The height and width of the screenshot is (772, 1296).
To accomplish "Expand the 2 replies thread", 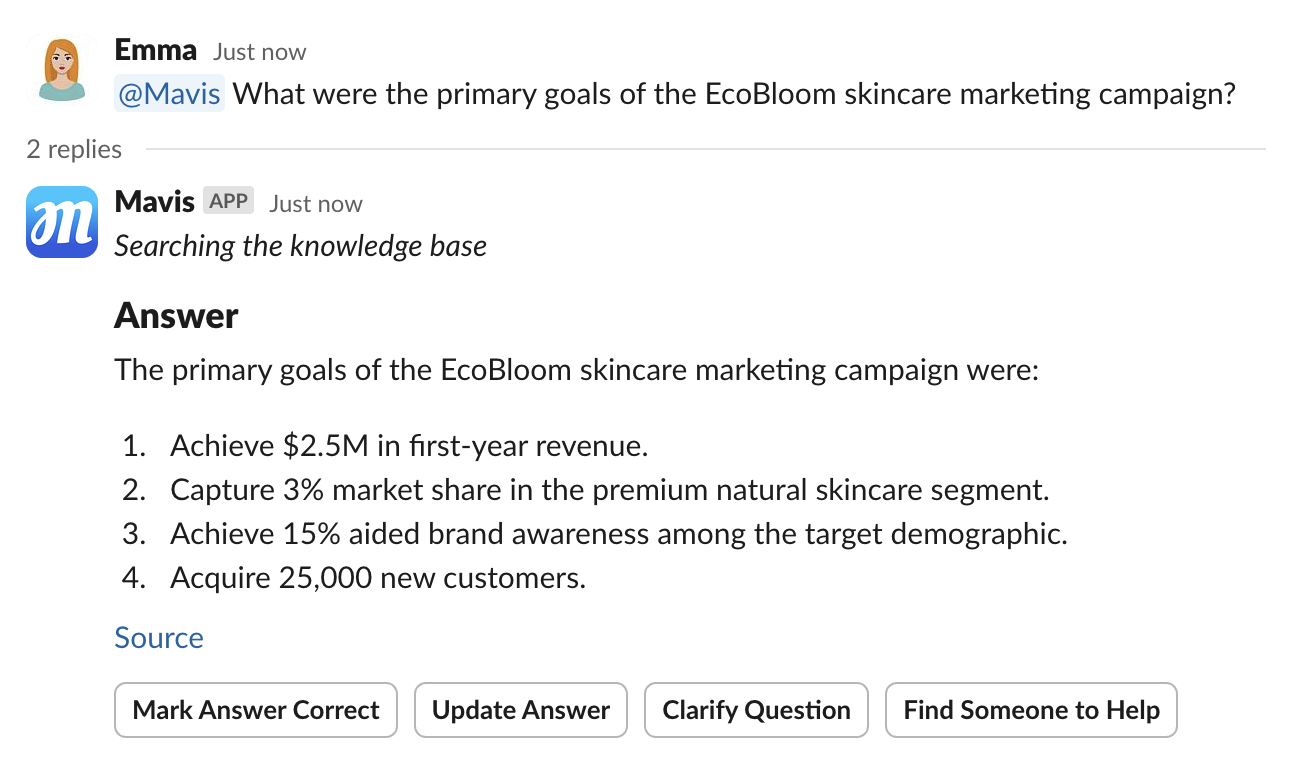I will click(x=73, y=149).
